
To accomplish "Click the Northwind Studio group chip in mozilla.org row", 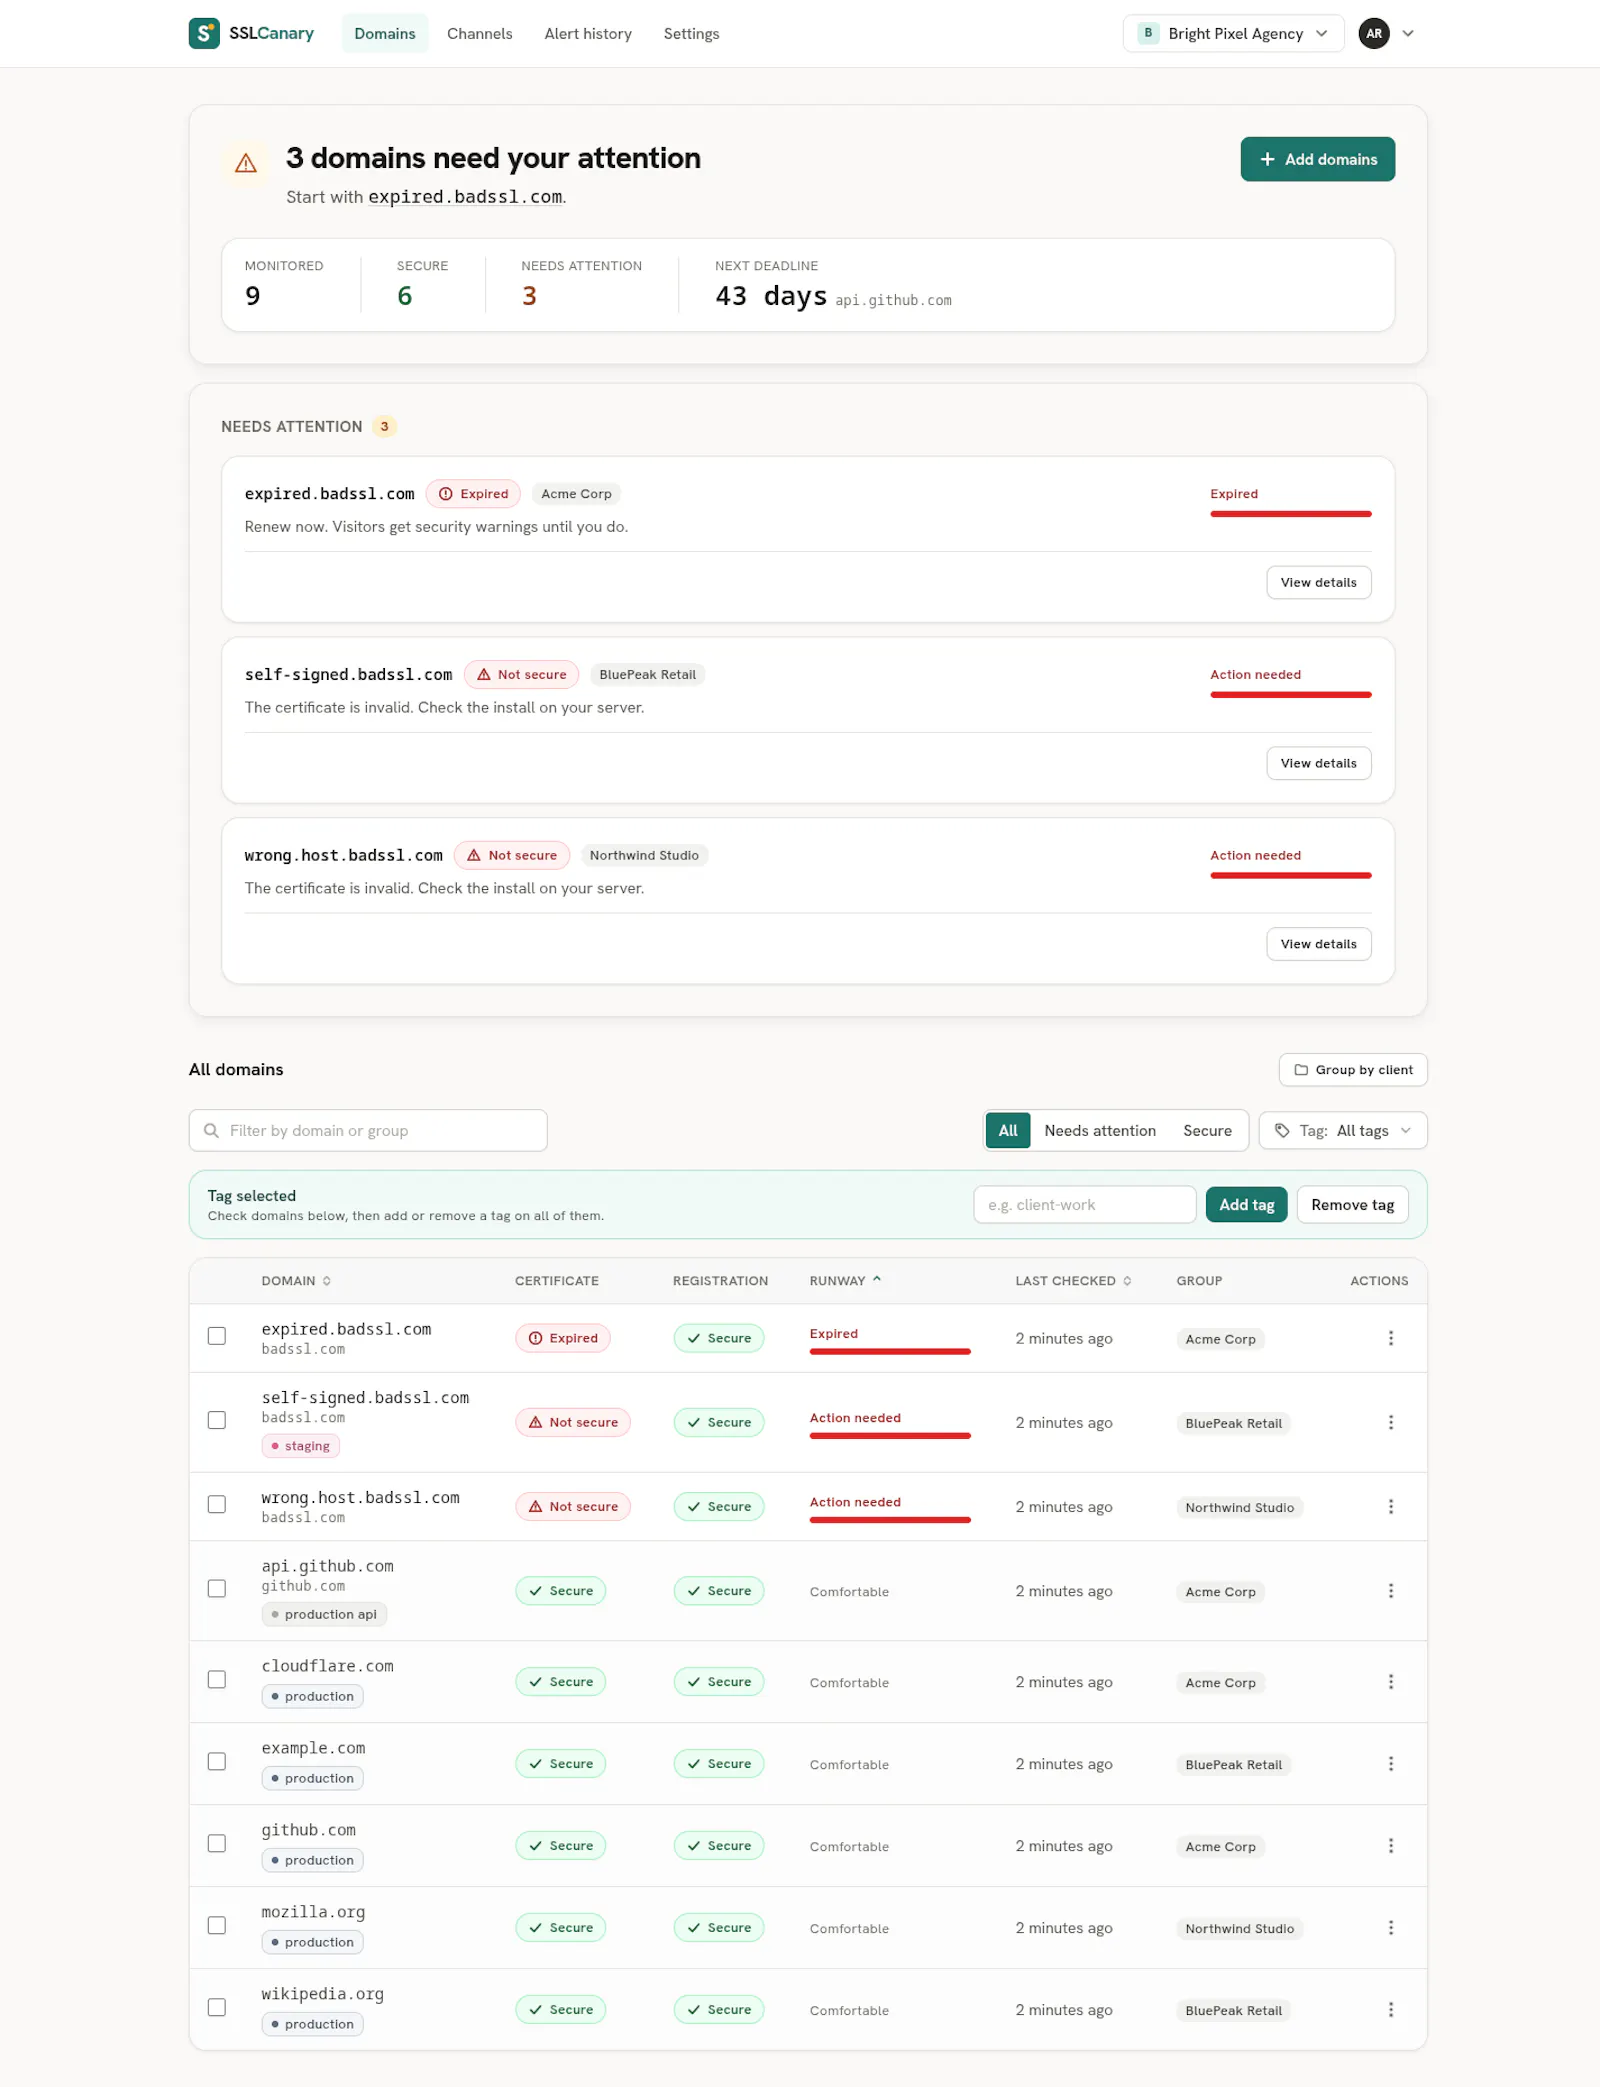I will [x=1239, y=1929].
